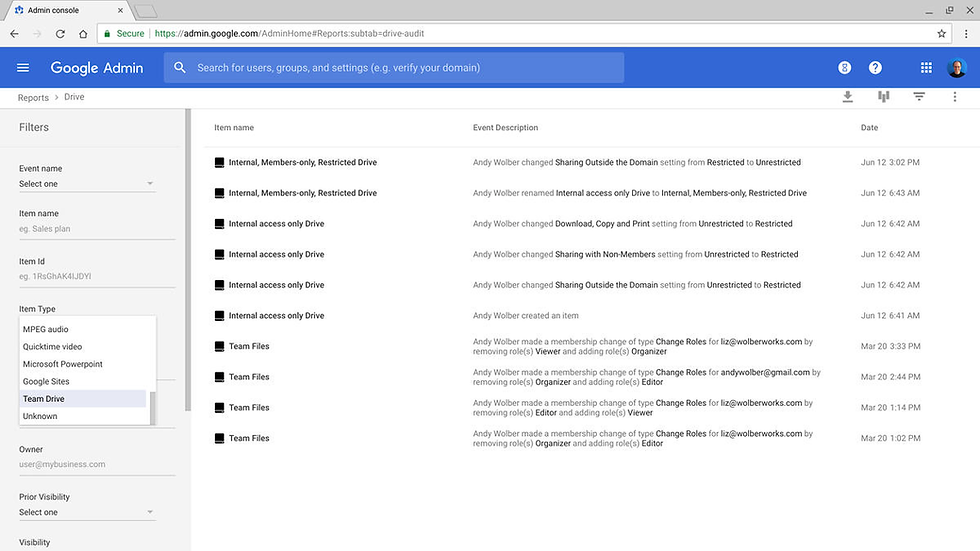The image size is (980, 551).
Task: Select Team Drive item type
Action: click(82, 399)
